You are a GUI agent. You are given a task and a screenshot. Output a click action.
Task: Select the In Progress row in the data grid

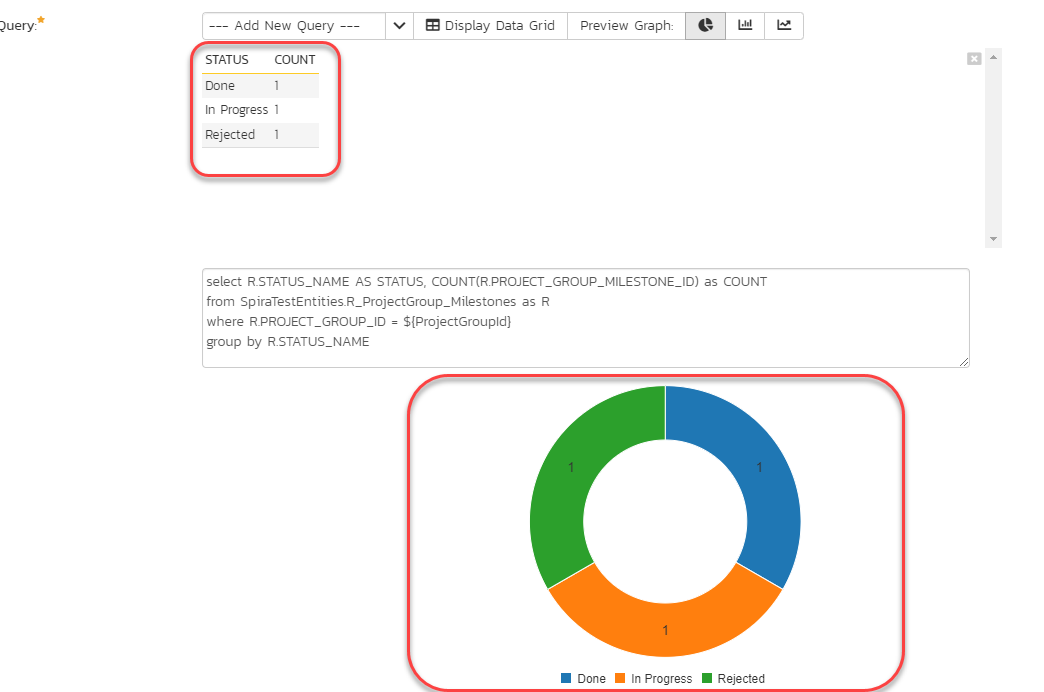click(260, 110)
